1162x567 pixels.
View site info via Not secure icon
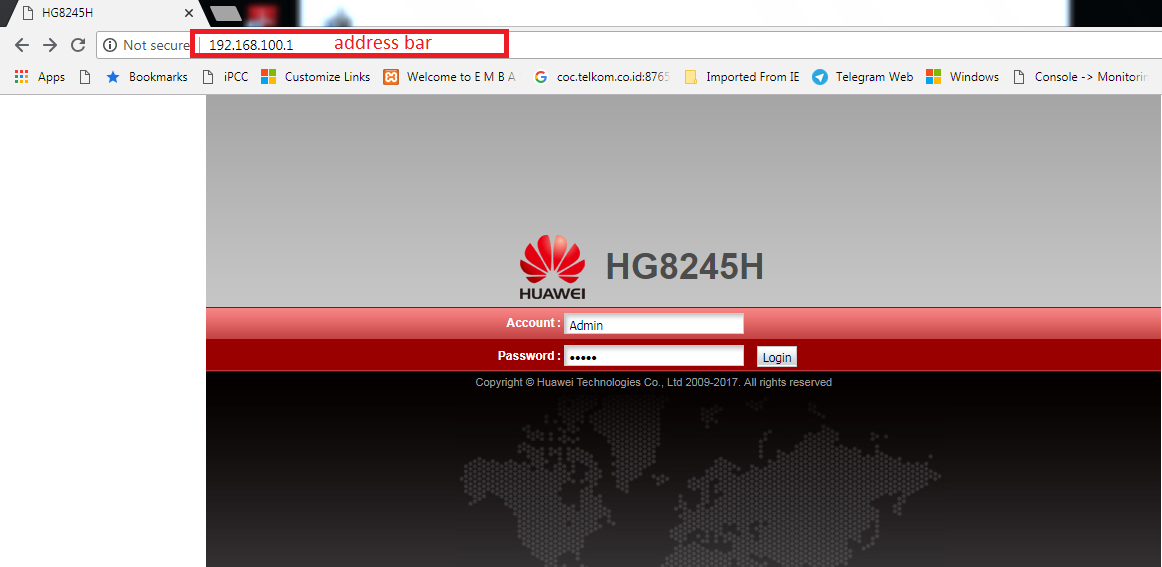pyautogui.click(x=110, y=45)
